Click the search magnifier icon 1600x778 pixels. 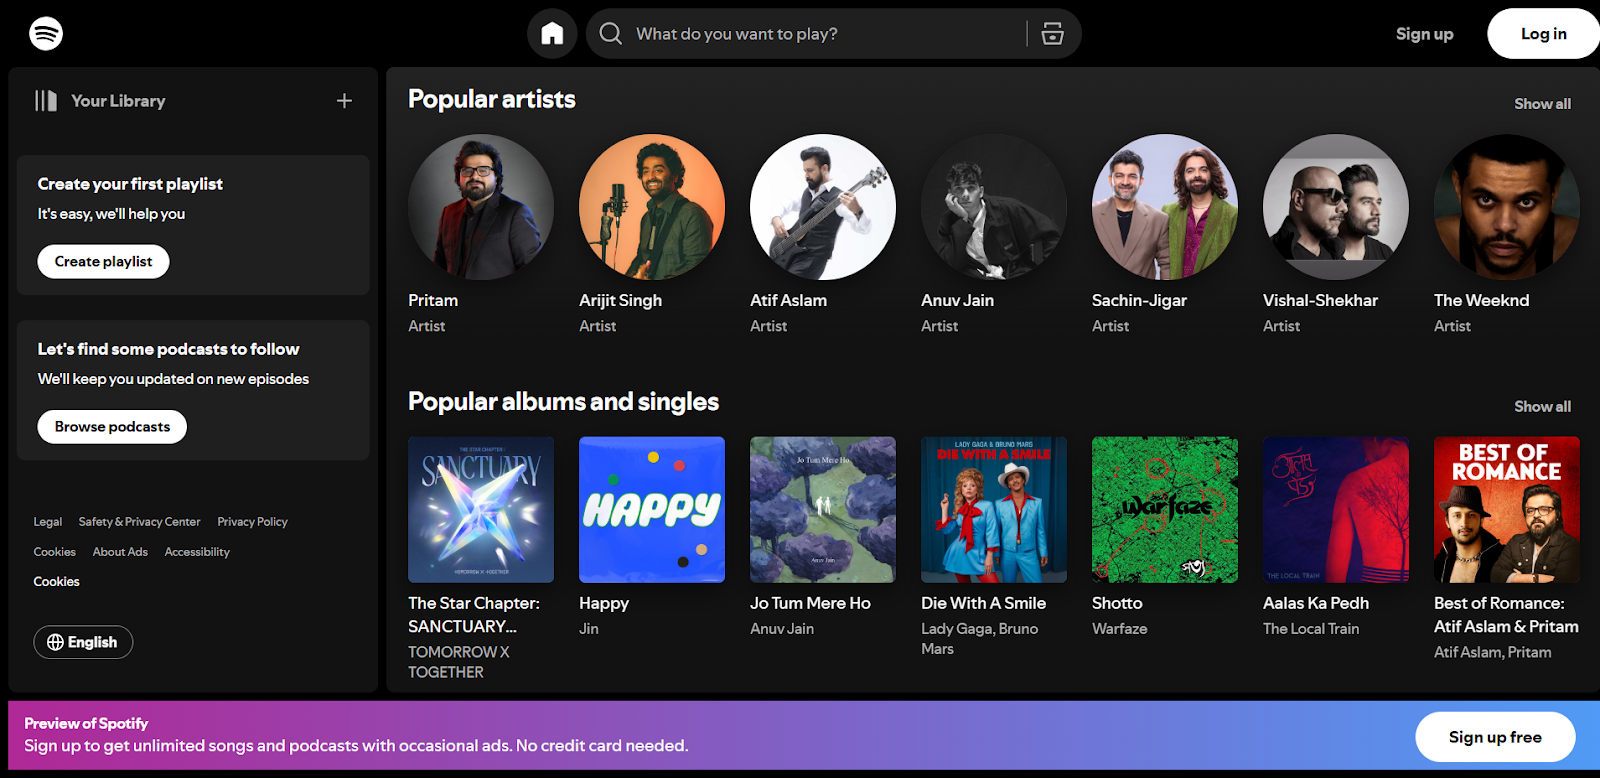pyautogui.click(x=610, y=34)
